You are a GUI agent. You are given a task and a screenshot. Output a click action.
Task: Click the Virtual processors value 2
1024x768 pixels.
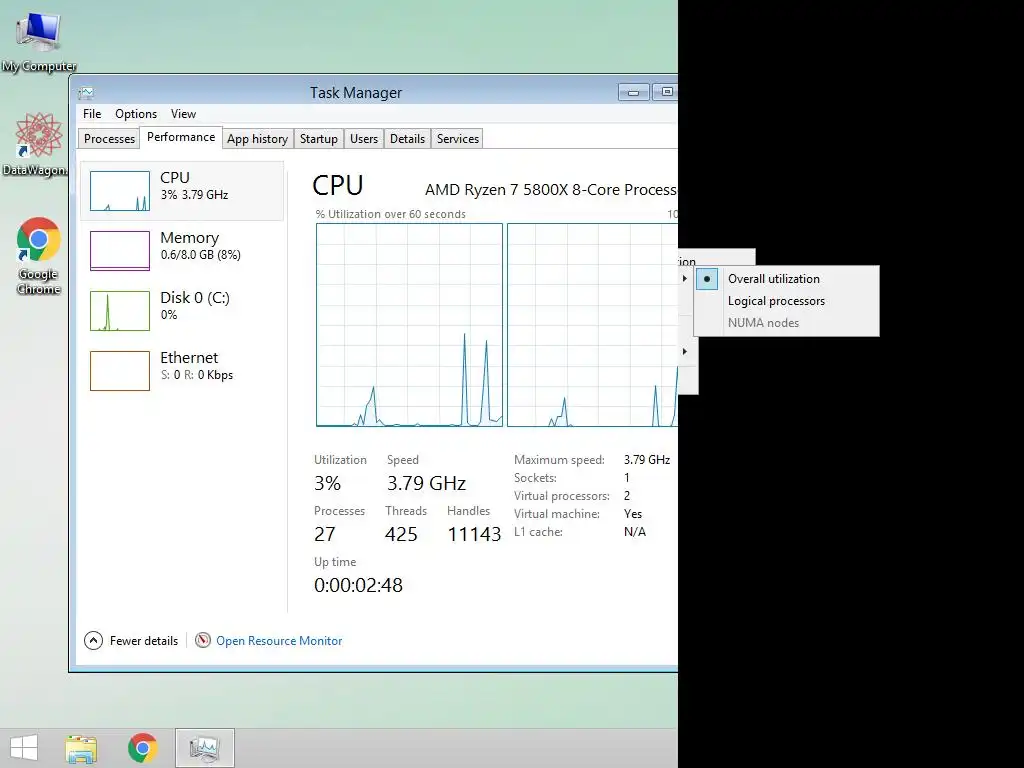tap(627, 496)
